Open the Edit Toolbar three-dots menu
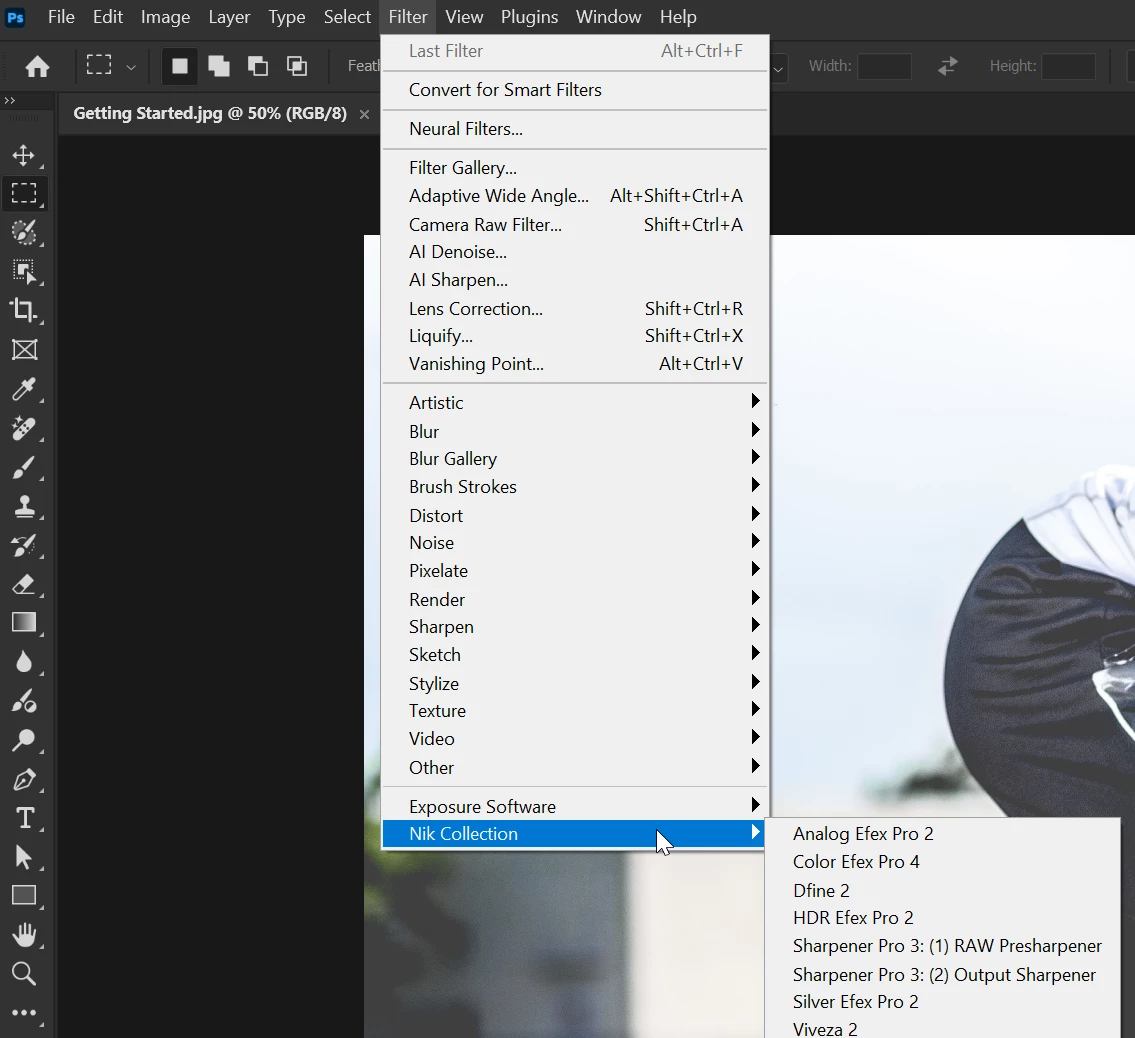The image size is (1135, 1038). [24, 1013]
